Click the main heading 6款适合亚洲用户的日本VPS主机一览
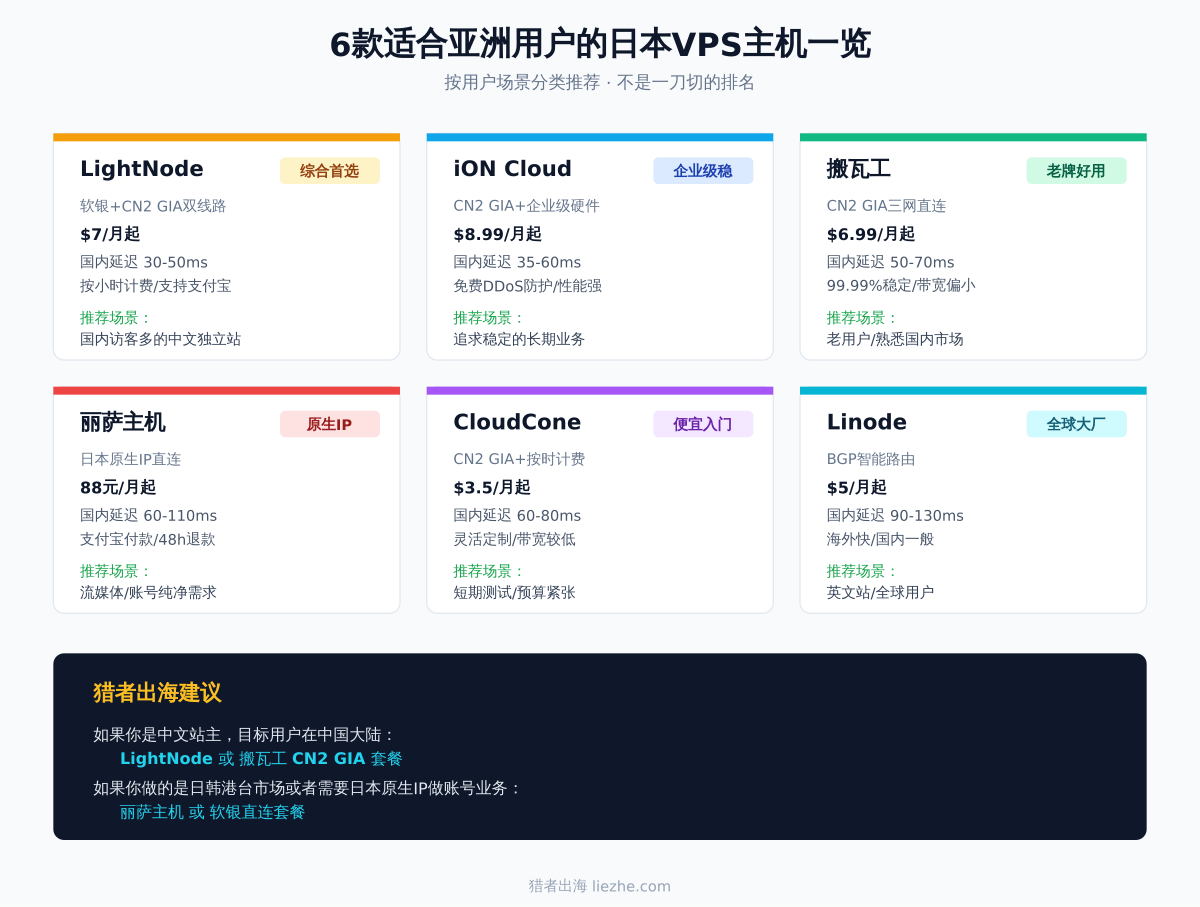Screen dimensions: 1200x907 600,44
